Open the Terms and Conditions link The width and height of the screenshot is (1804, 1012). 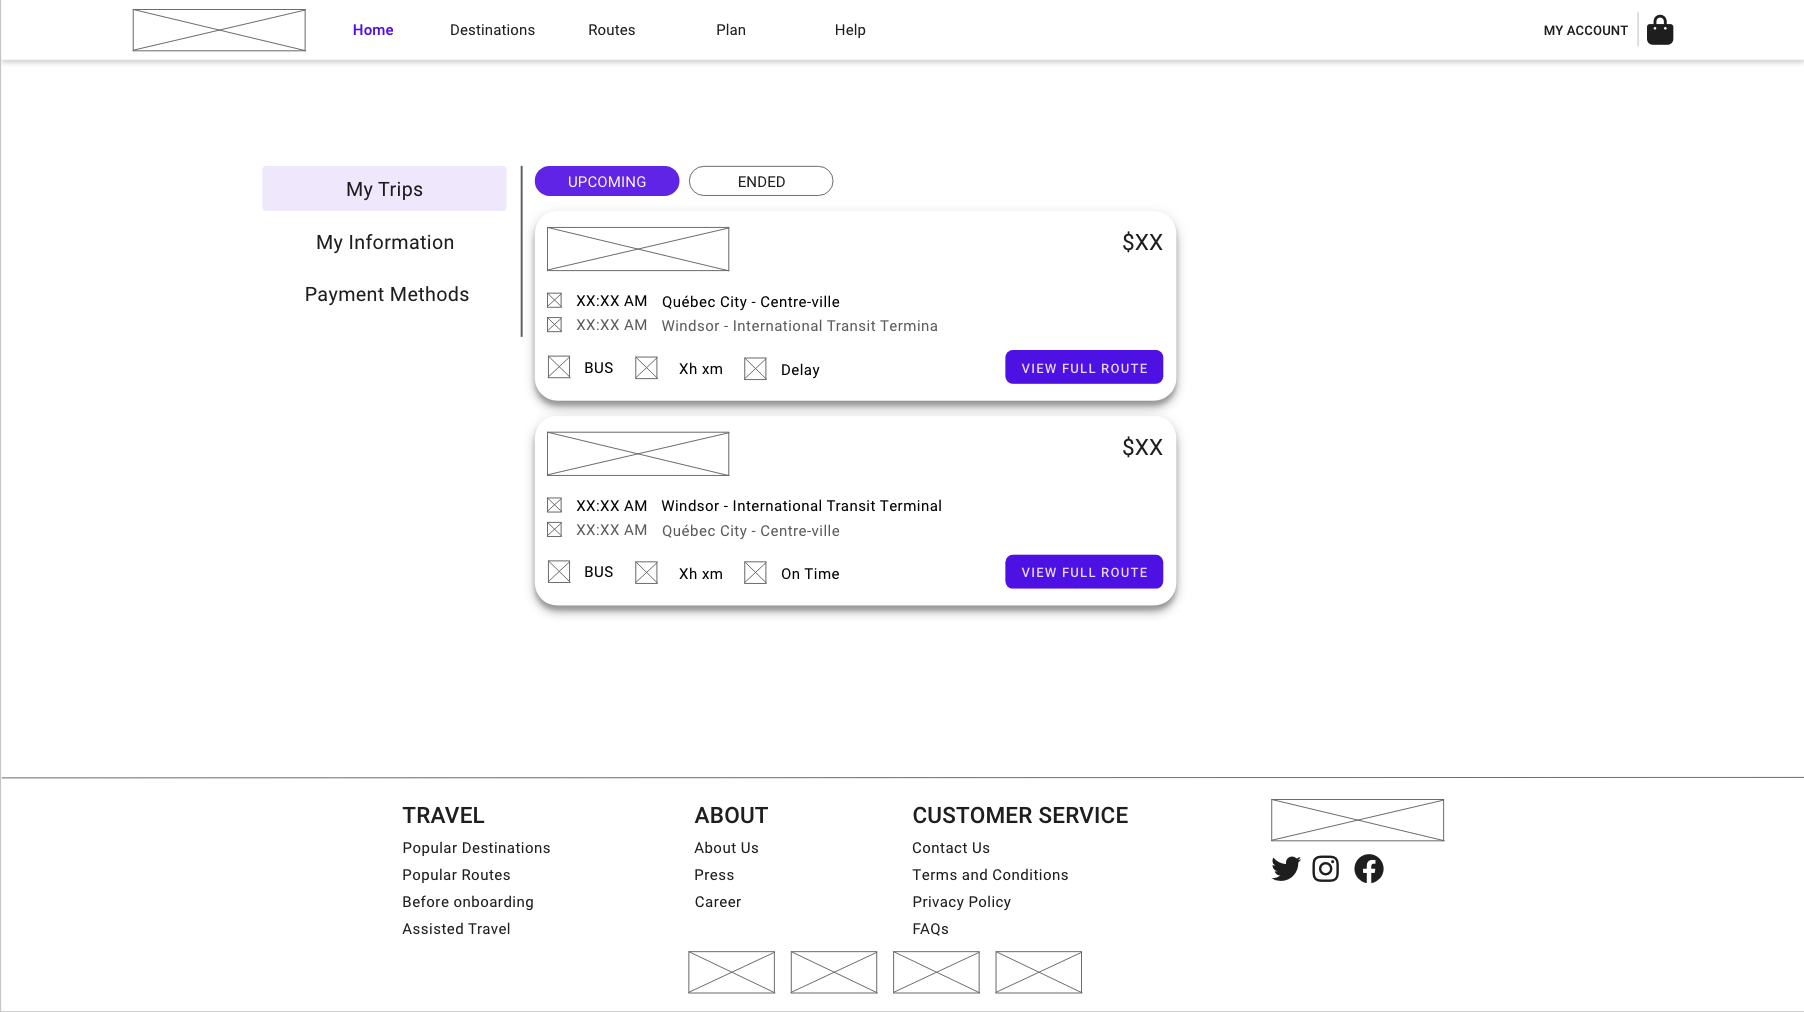coord(990,874)
